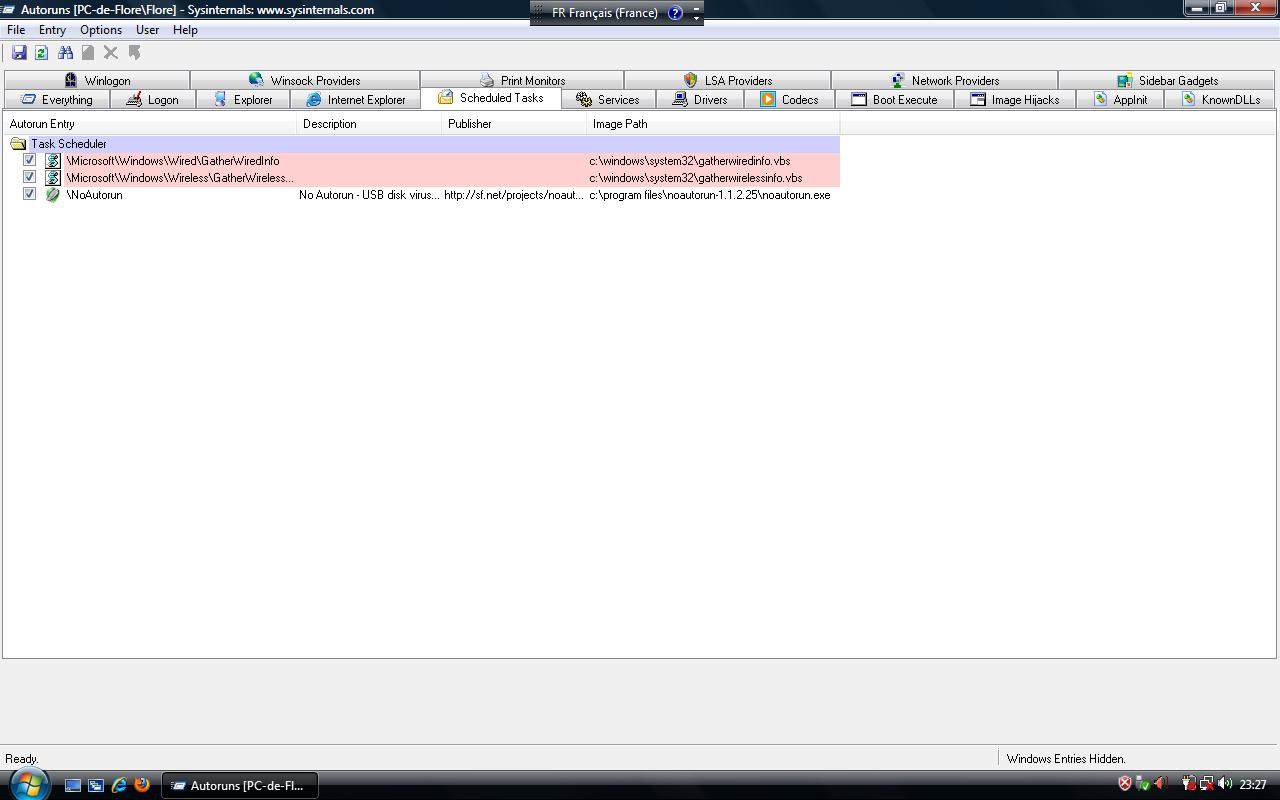Screen dimensions: 1280x800
Task: Click the Windows Entries Hidden status text
Action: click(x=1066, y=759)
